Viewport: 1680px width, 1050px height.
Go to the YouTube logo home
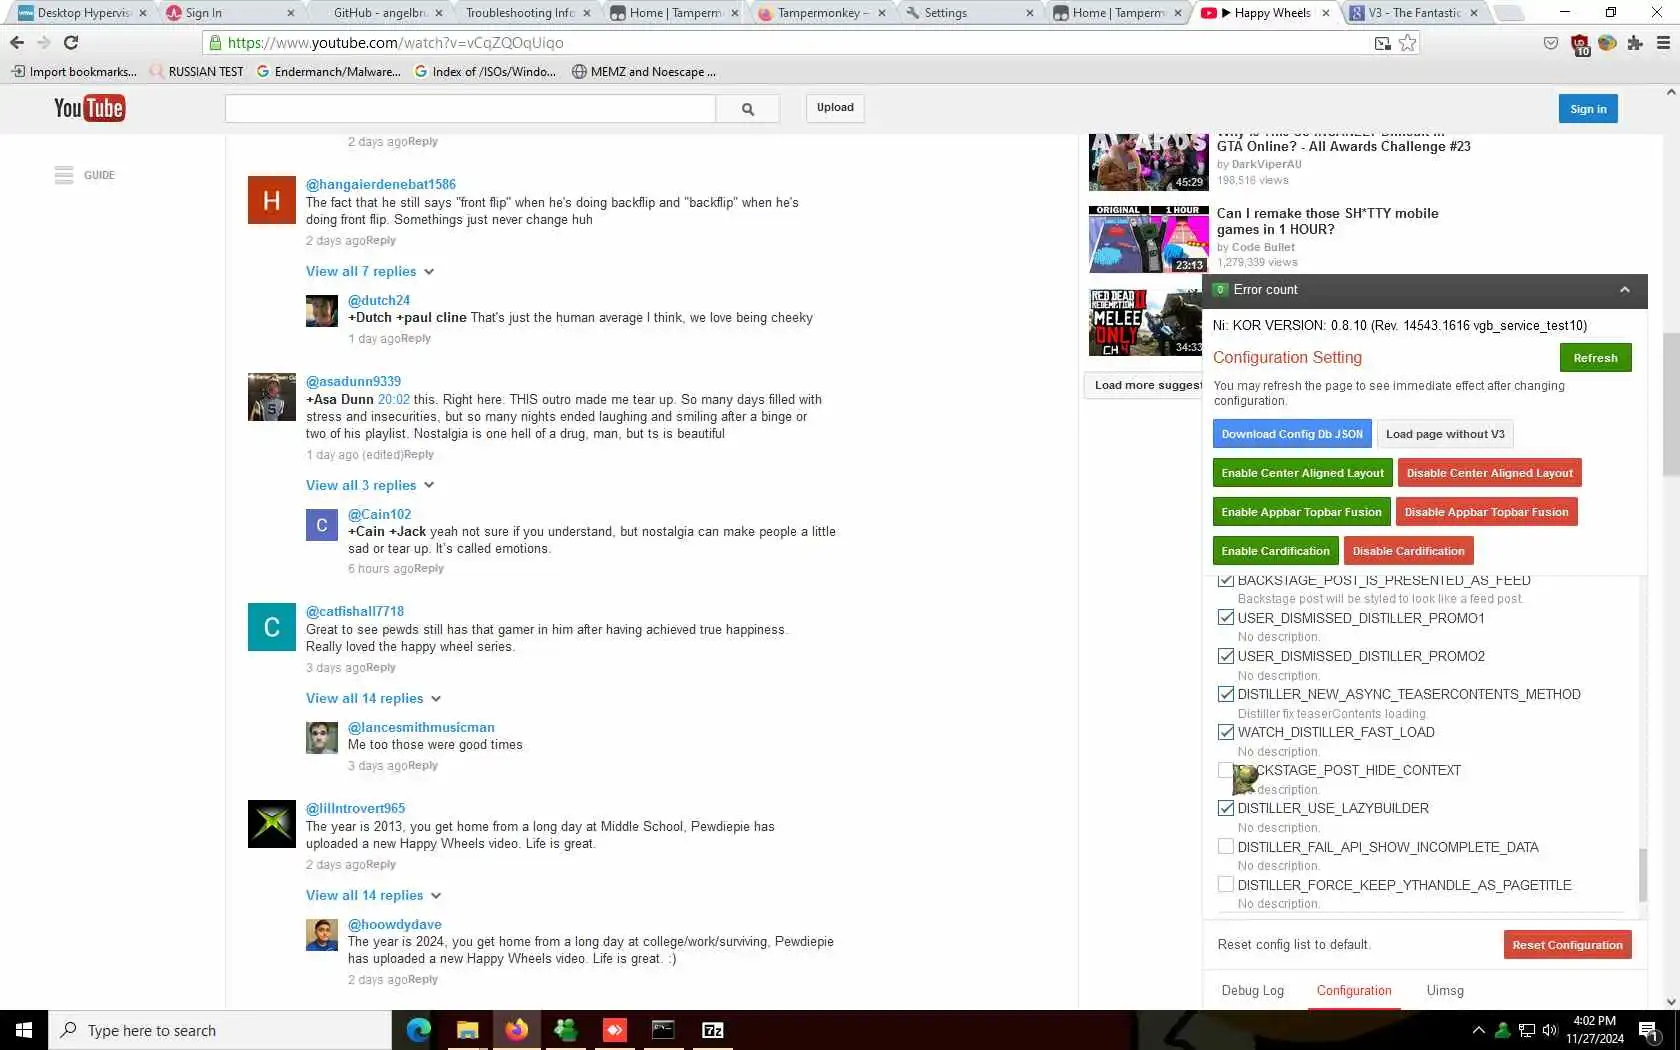[89, 108]
